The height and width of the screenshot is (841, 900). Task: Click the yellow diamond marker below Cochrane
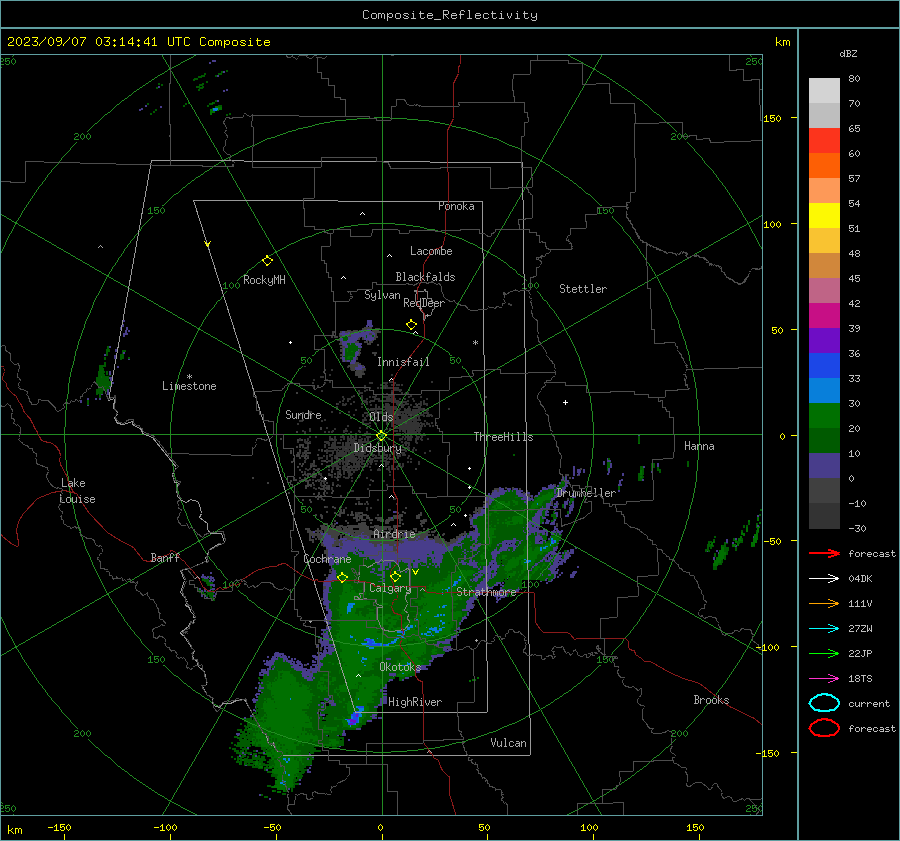point(342,578)
